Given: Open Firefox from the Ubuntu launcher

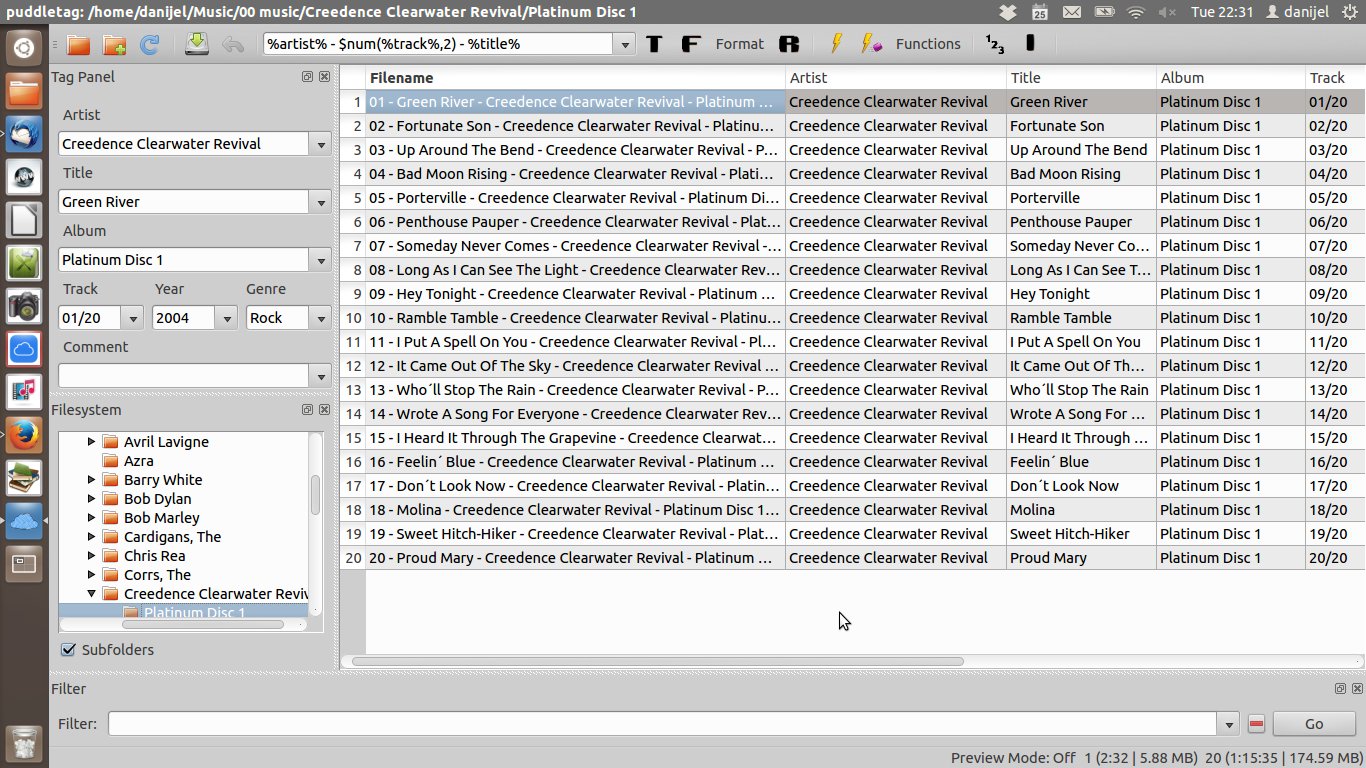Looking at the screenshot, I should coord(24,435).
